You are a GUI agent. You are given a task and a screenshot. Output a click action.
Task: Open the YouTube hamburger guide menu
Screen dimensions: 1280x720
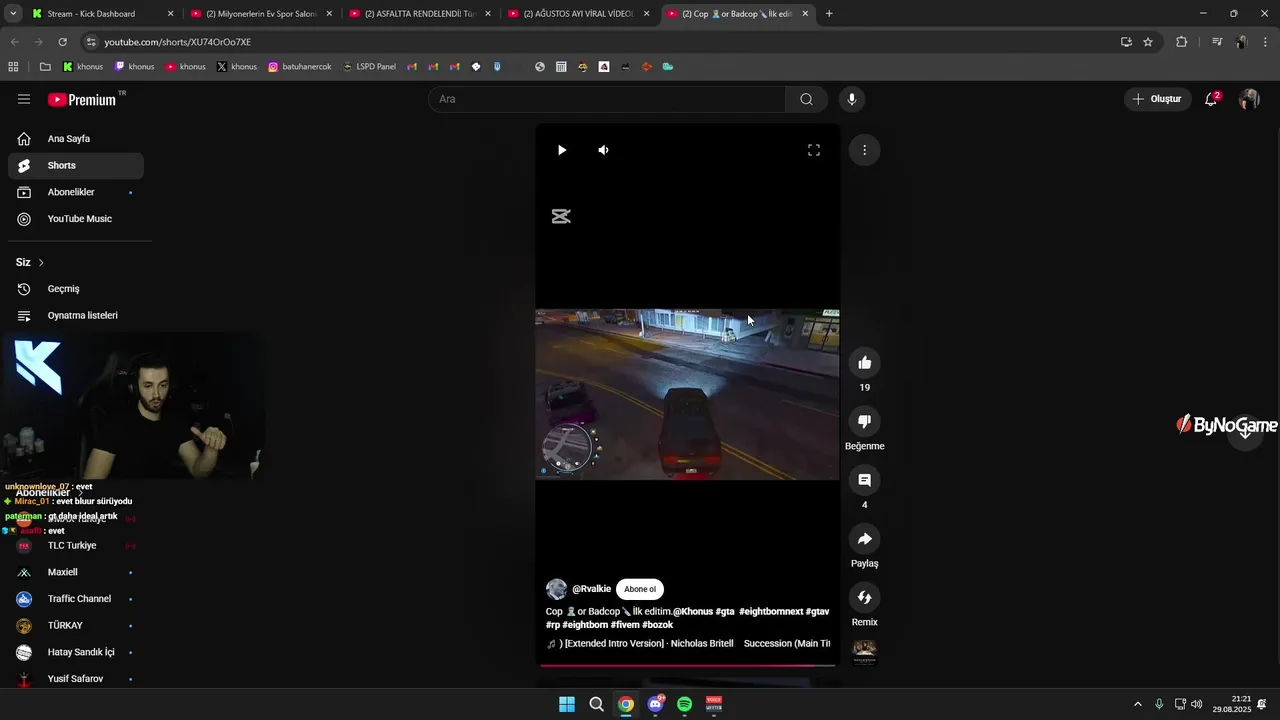(x=24, y=99)
